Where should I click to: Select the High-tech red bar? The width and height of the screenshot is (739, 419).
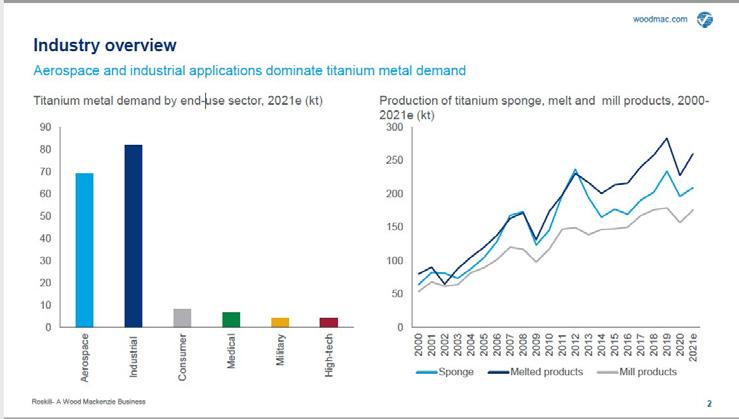pyautogui.click(x=329, y=322)
